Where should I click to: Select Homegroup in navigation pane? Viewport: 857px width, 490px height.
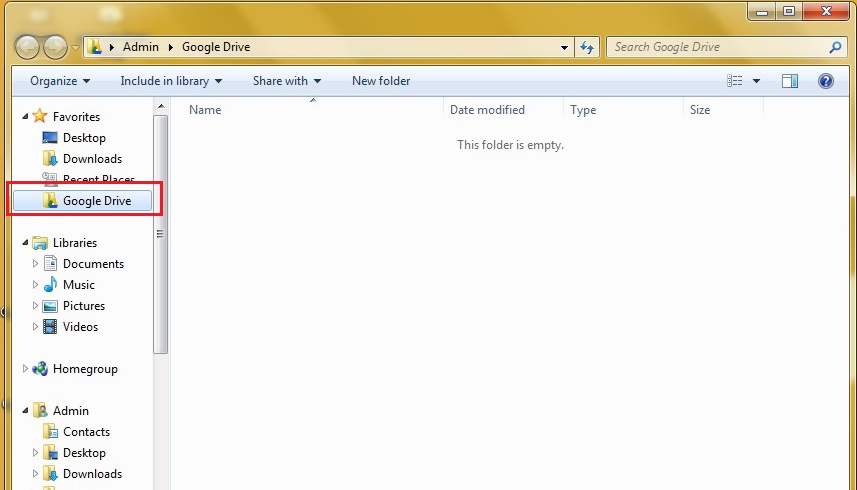click(x=85, y=369)
